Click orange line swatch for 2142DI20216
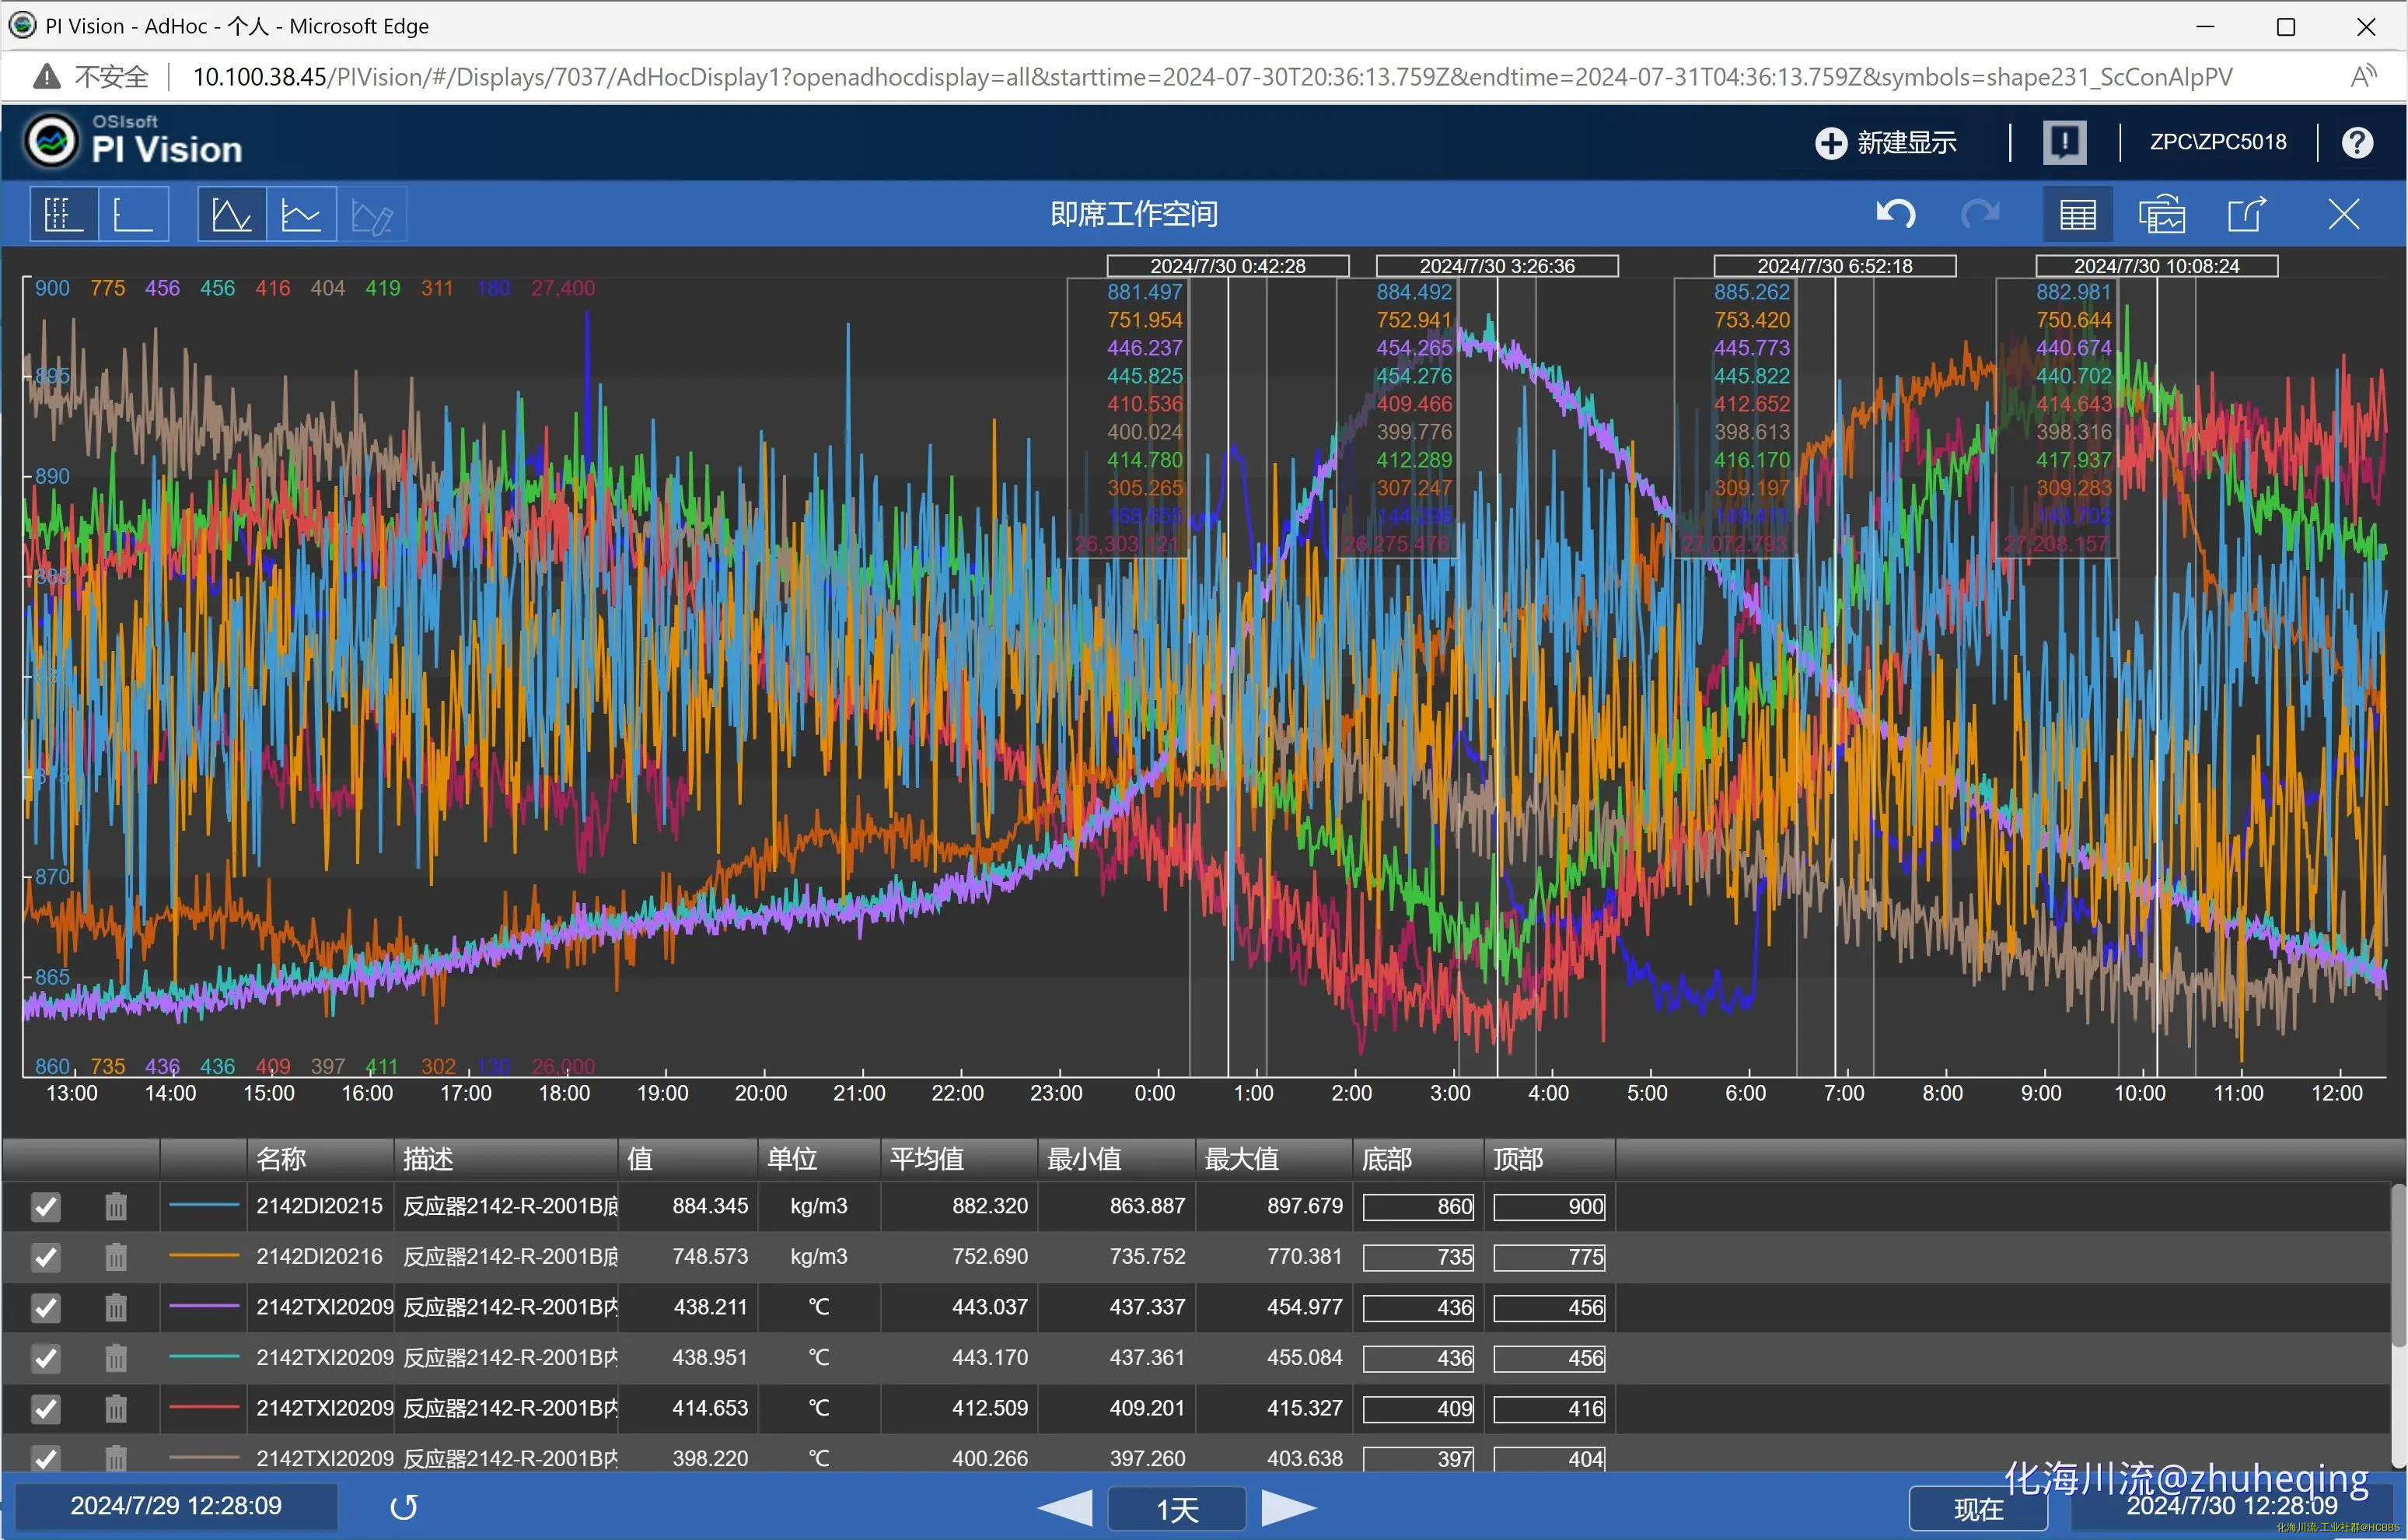 pyautogui.click(x=204, y=1256)
